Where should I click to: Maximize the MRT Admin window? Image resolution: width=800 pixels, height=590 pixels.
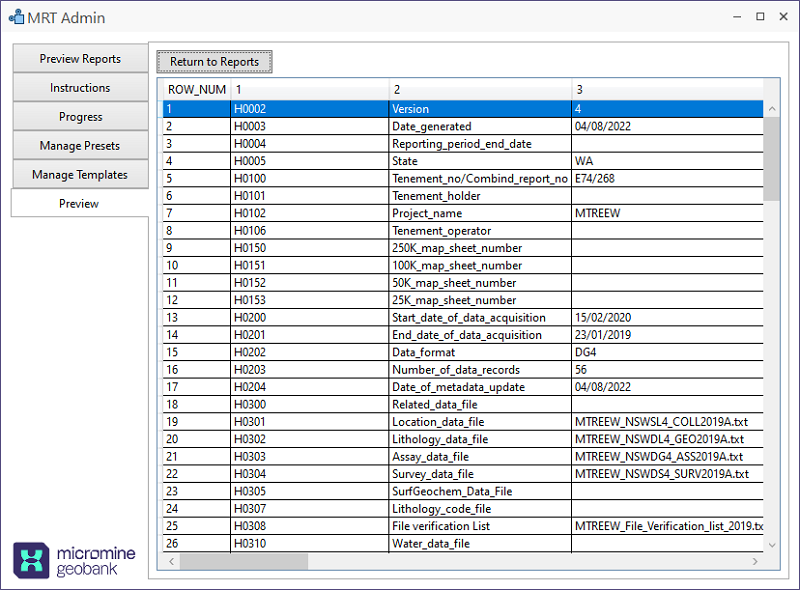click(760, 17)
